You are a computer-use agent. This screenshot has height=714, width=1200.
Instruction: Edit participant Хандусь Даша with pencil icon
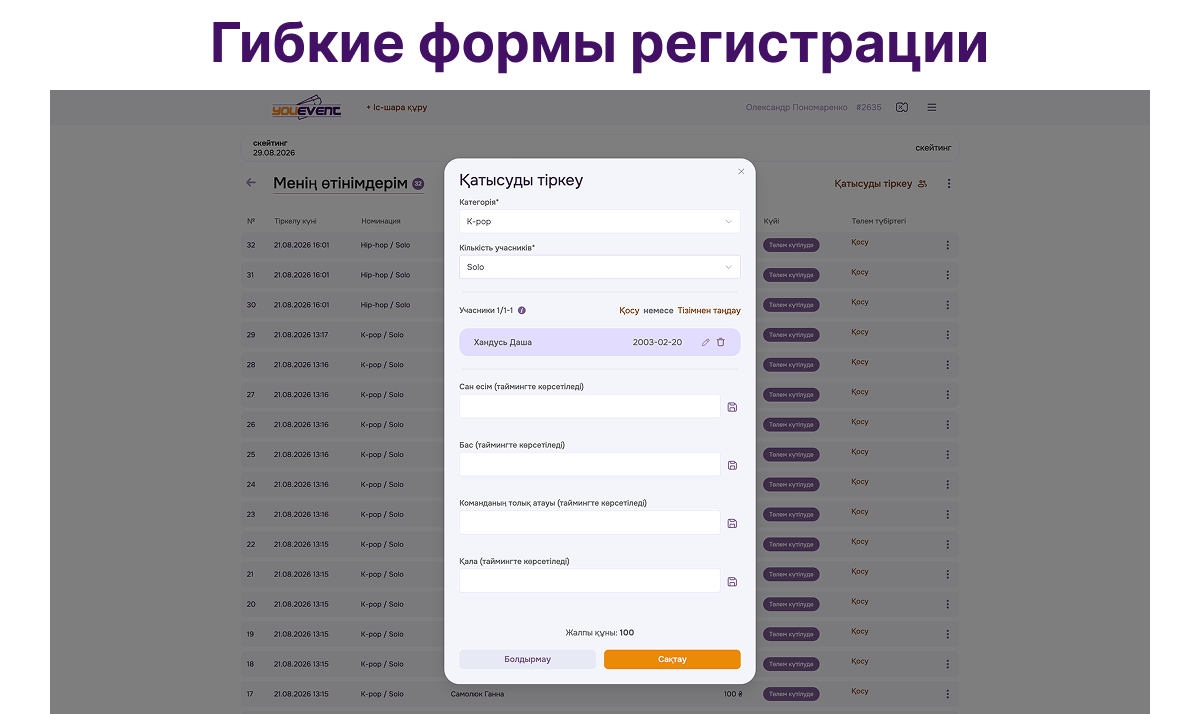pyautogui.click(x=705, y=342)
